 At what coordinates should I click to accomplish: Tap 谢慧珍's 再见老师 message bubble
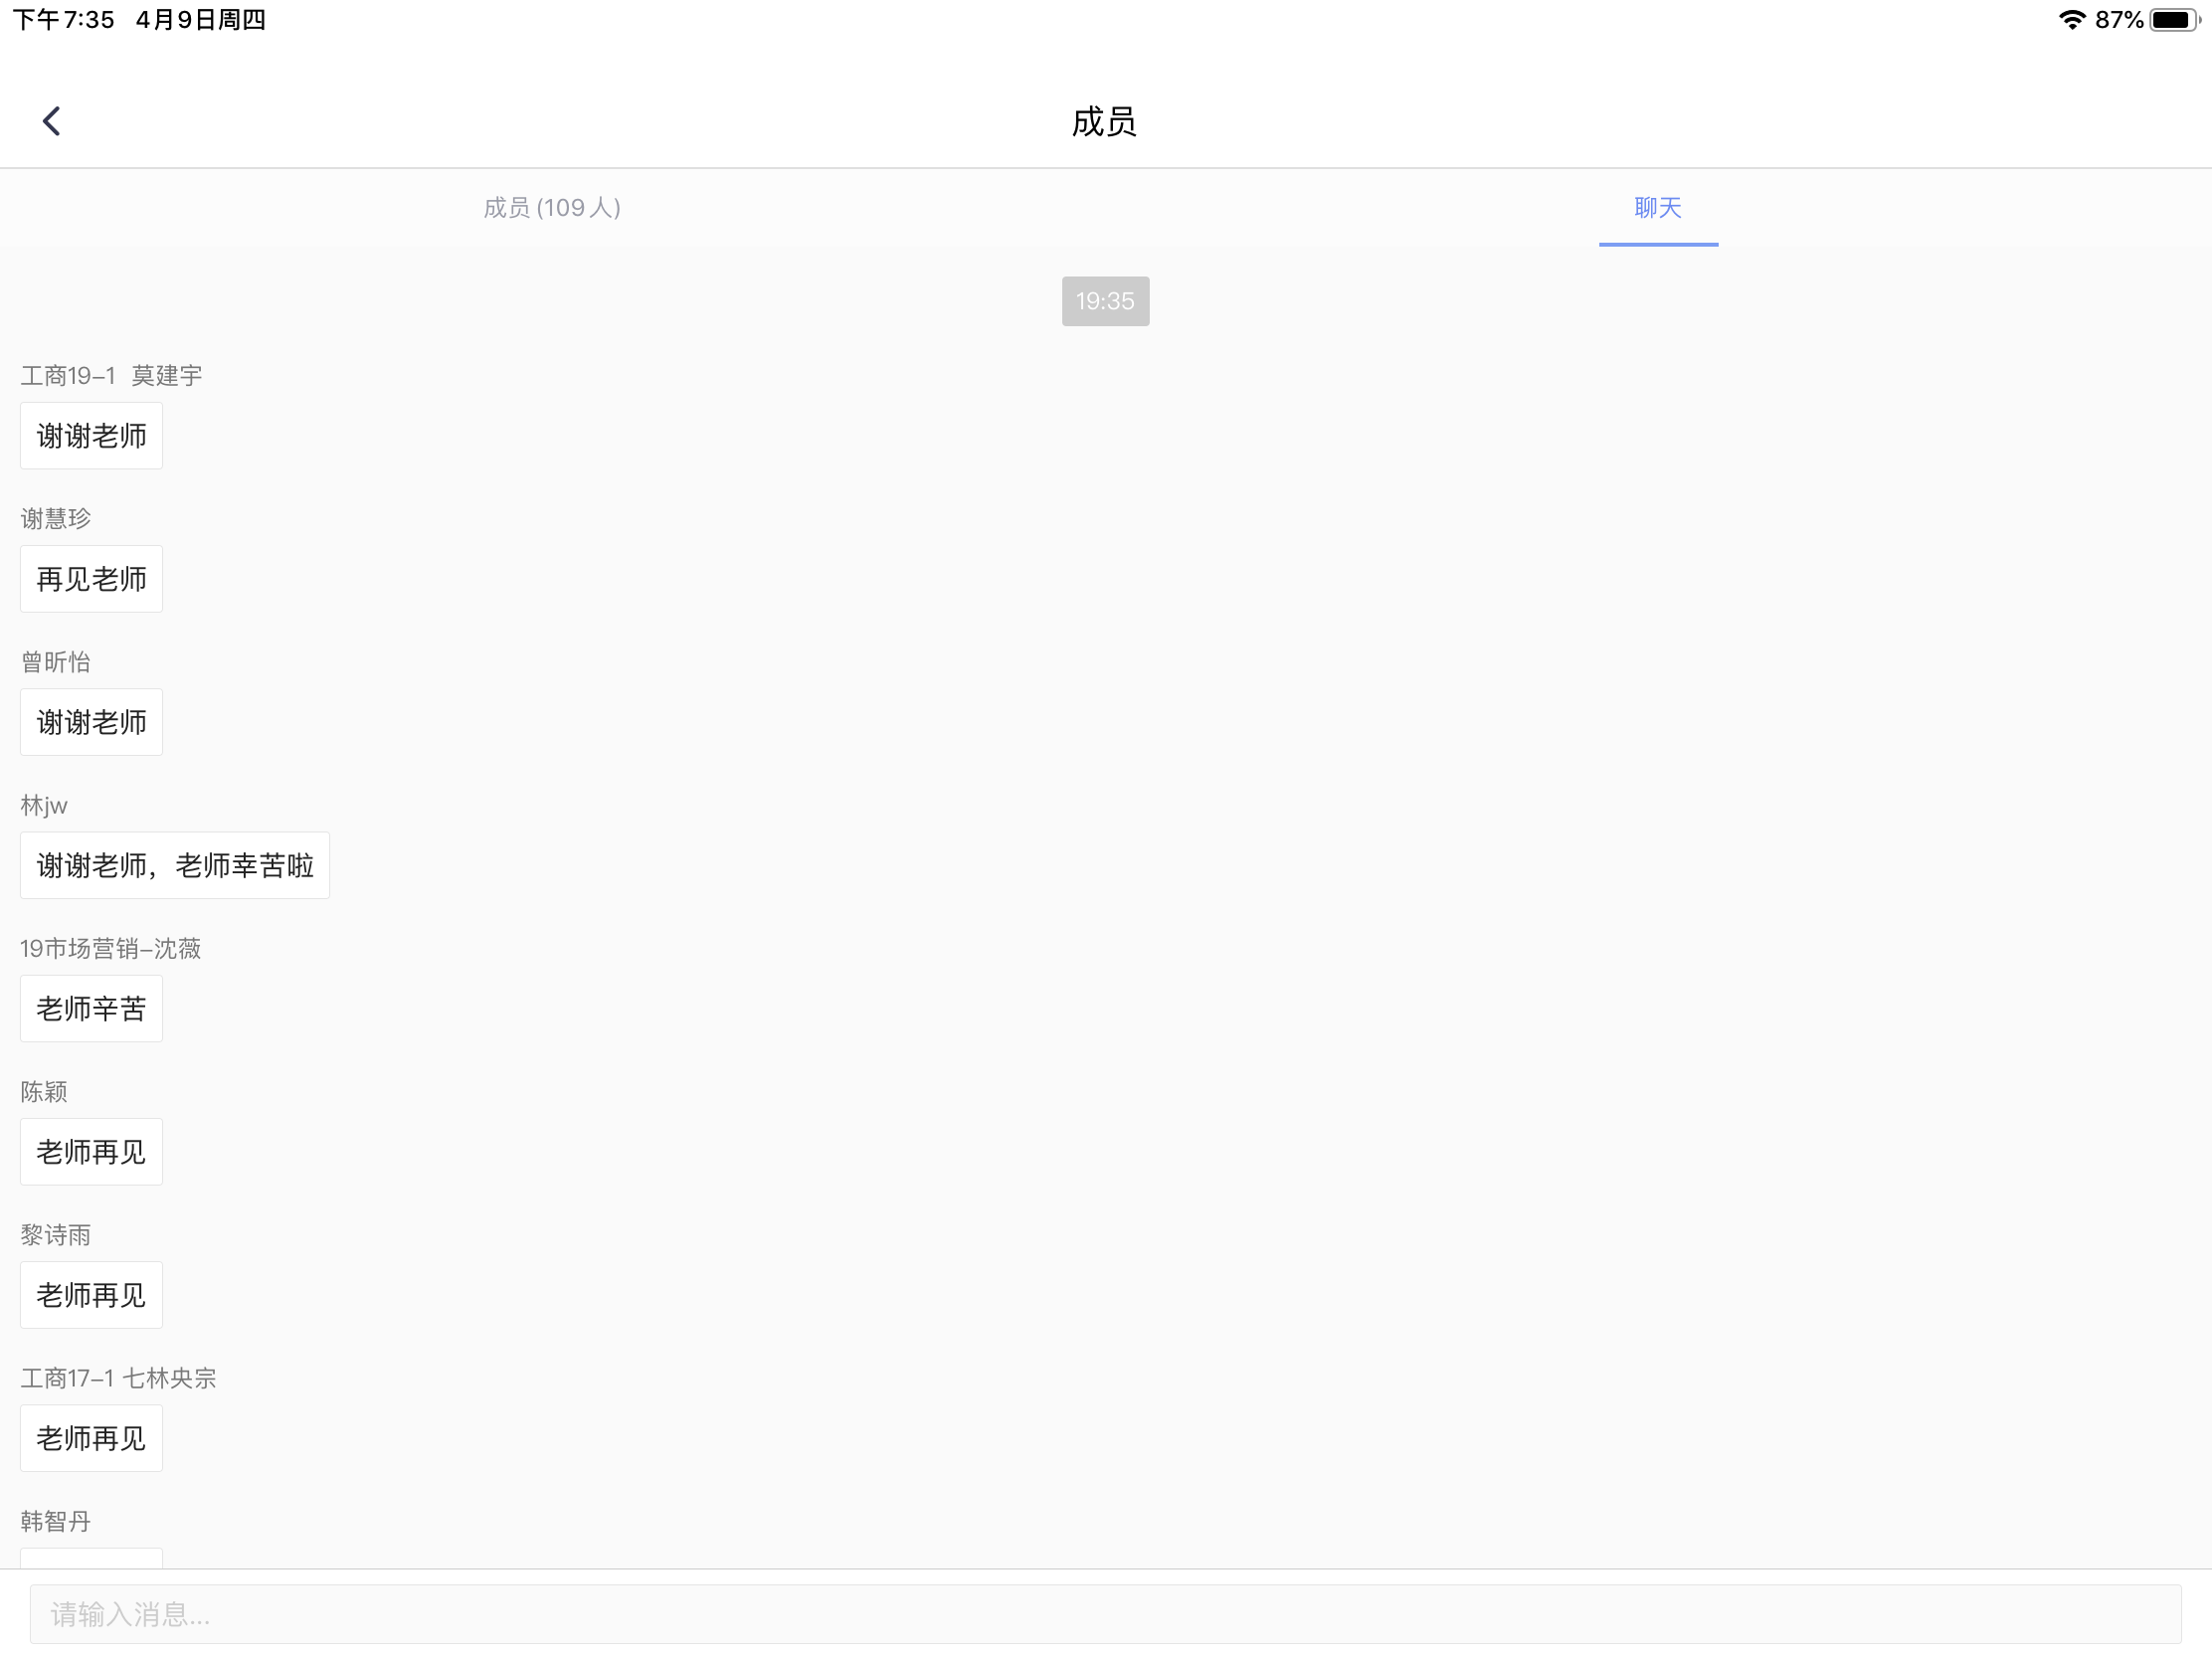click(x=91, y=579)
